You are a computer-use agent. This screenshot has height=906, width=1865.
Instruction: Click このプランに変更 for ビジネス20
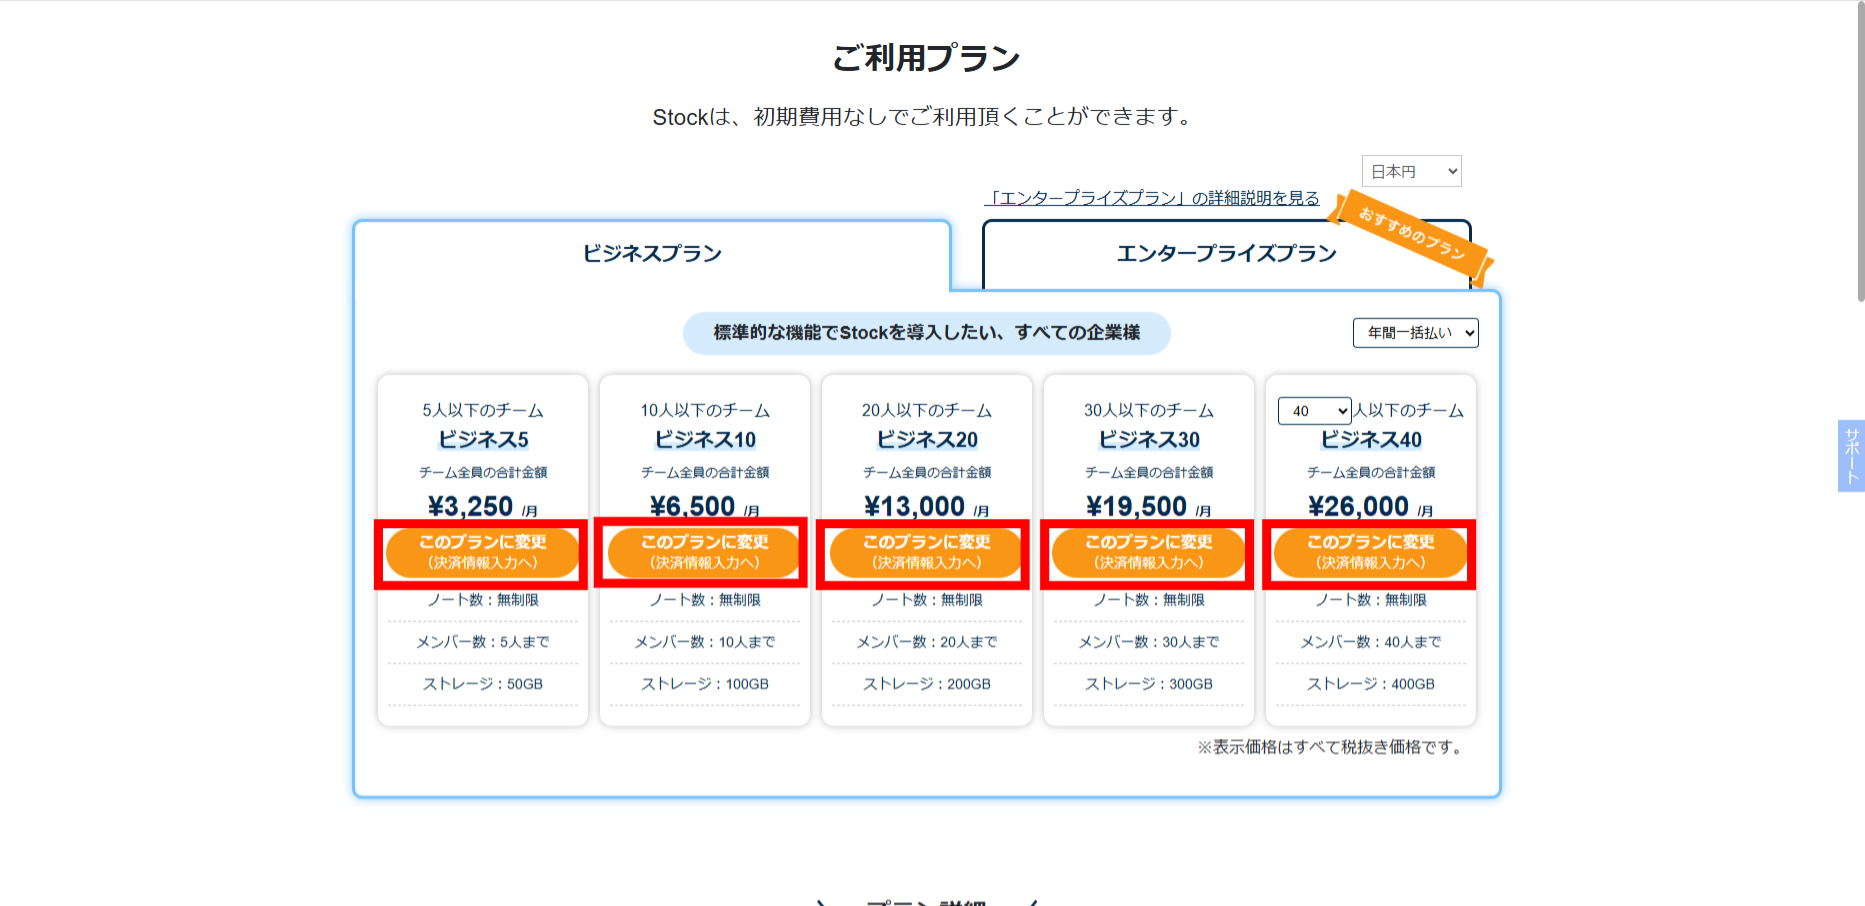926,552
